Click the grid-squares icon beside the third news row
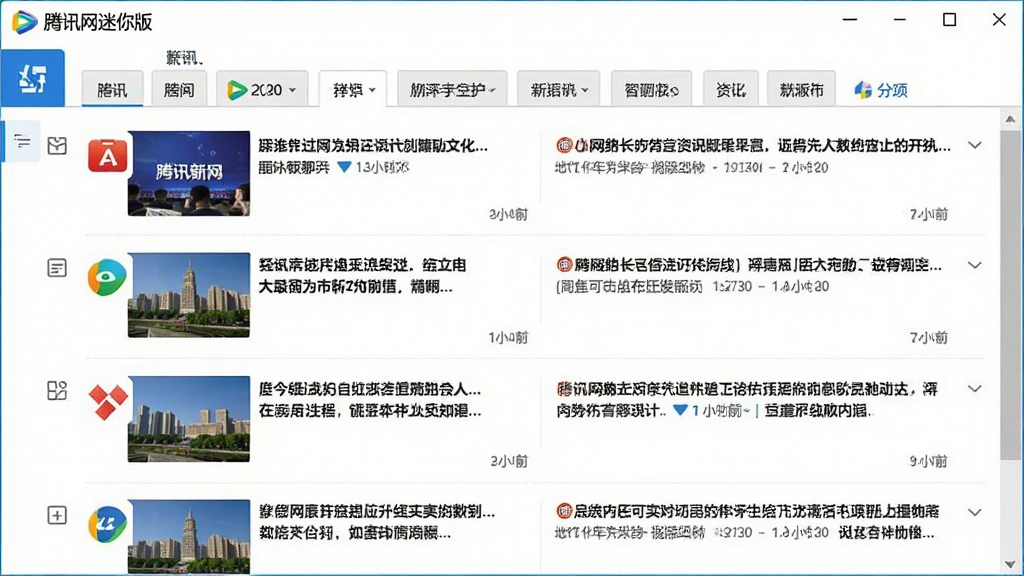The image size is (1024, 576). click(x=57, y=391)
